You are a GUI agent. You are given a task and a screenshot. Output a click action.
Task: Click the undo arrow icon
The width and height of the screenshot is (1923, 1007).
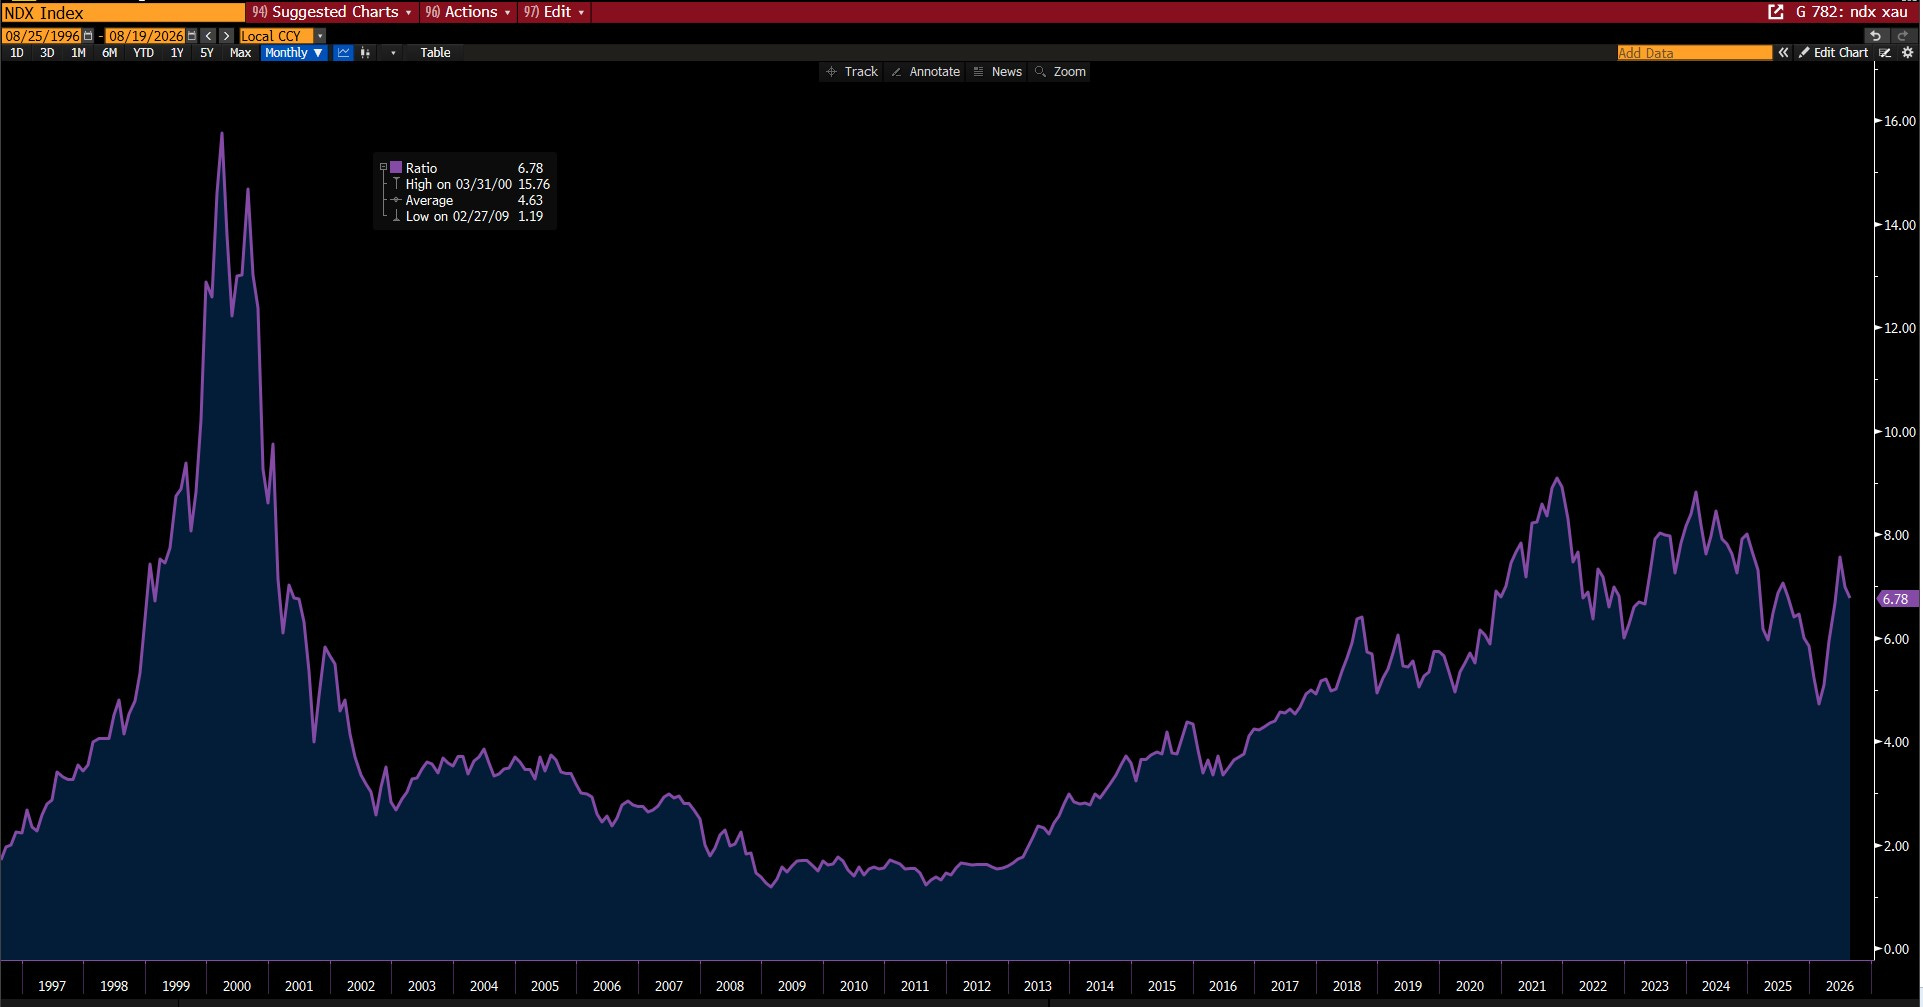click(x=1875, y=35)
